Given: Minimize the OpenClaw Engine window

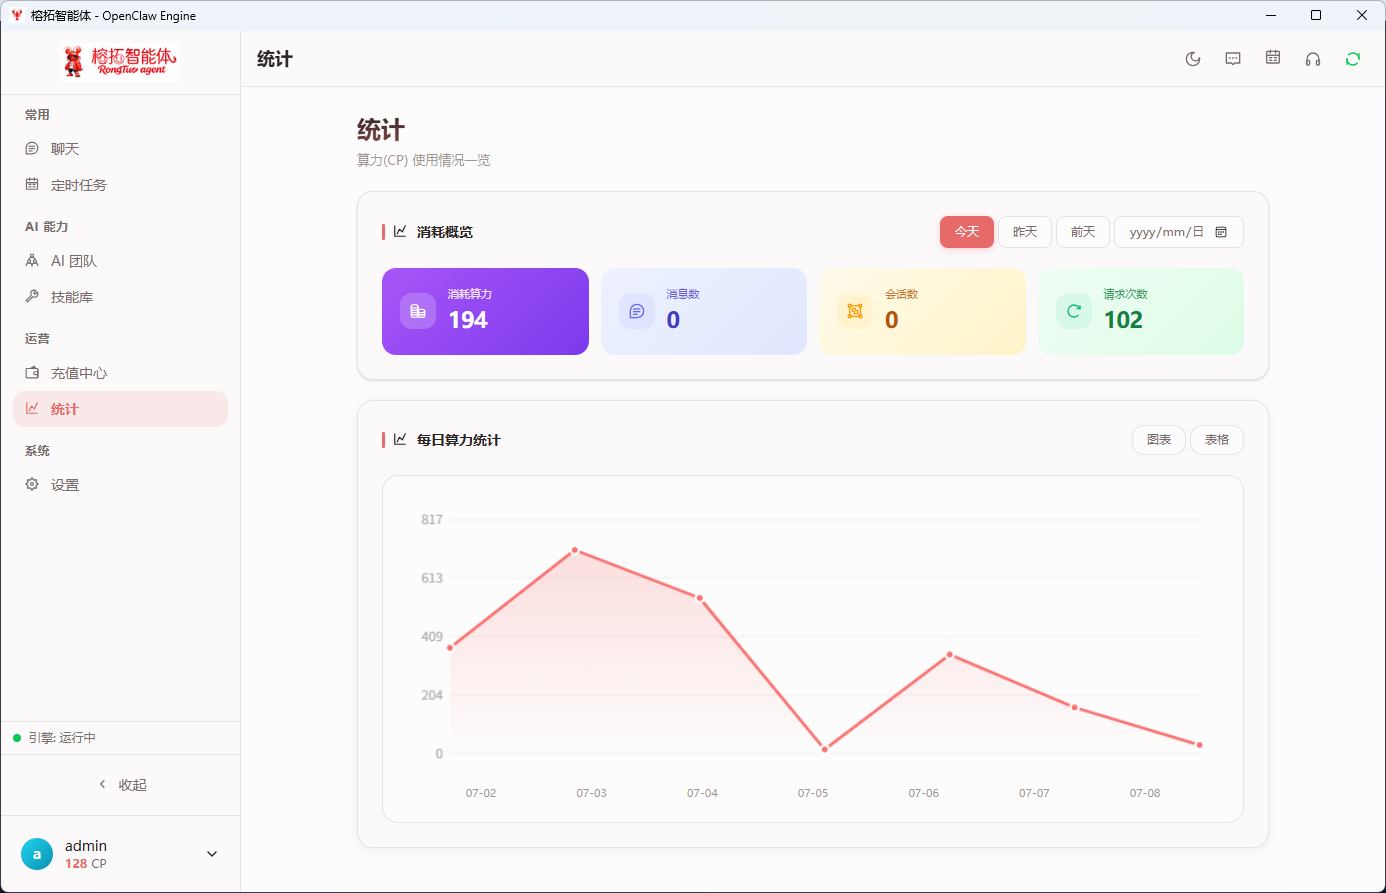Looking at the screenshot, I should 1272,15.
